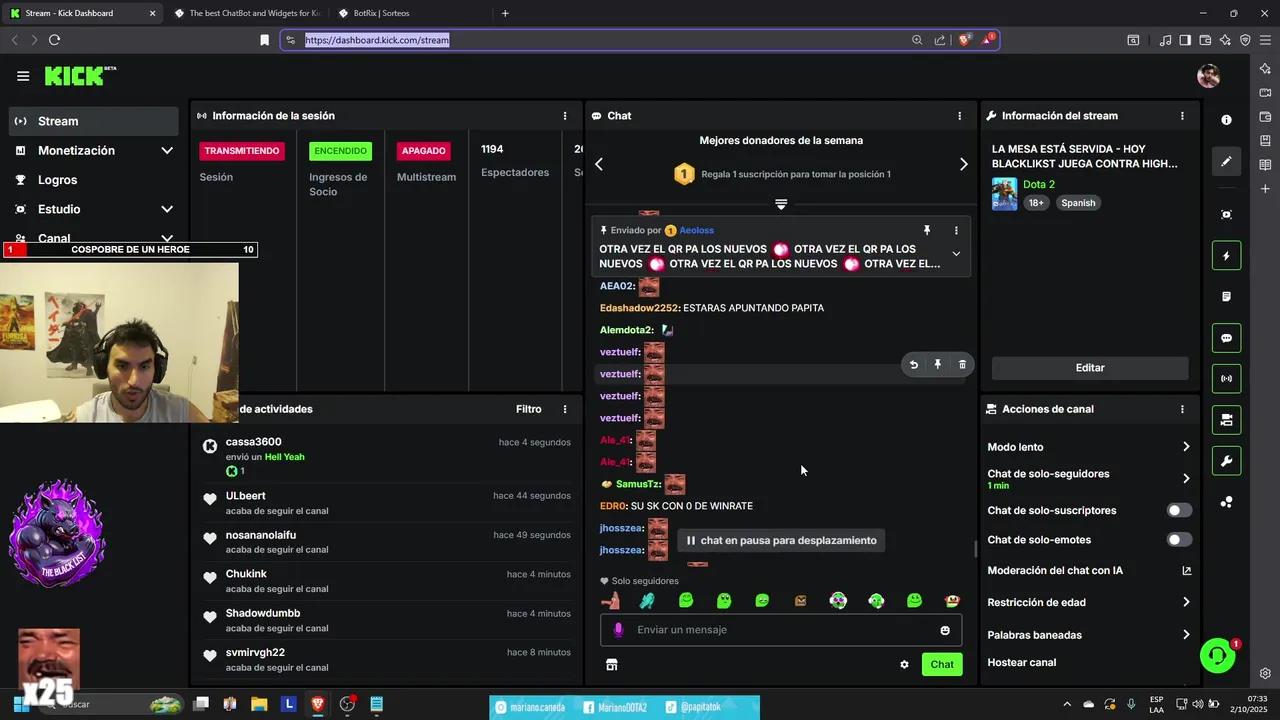Enable Chat de solo-suscriptores toggle
The height and width of the screenshot is (720, 1280).
tap(1179, 511)
